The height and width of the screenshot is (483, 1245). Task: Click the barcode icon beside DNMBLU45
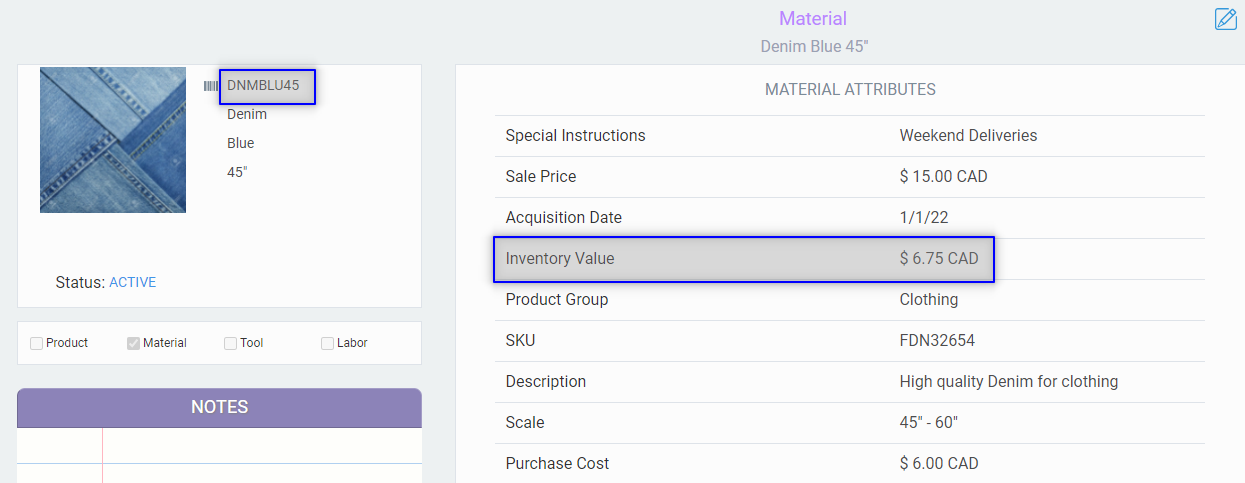211,86
